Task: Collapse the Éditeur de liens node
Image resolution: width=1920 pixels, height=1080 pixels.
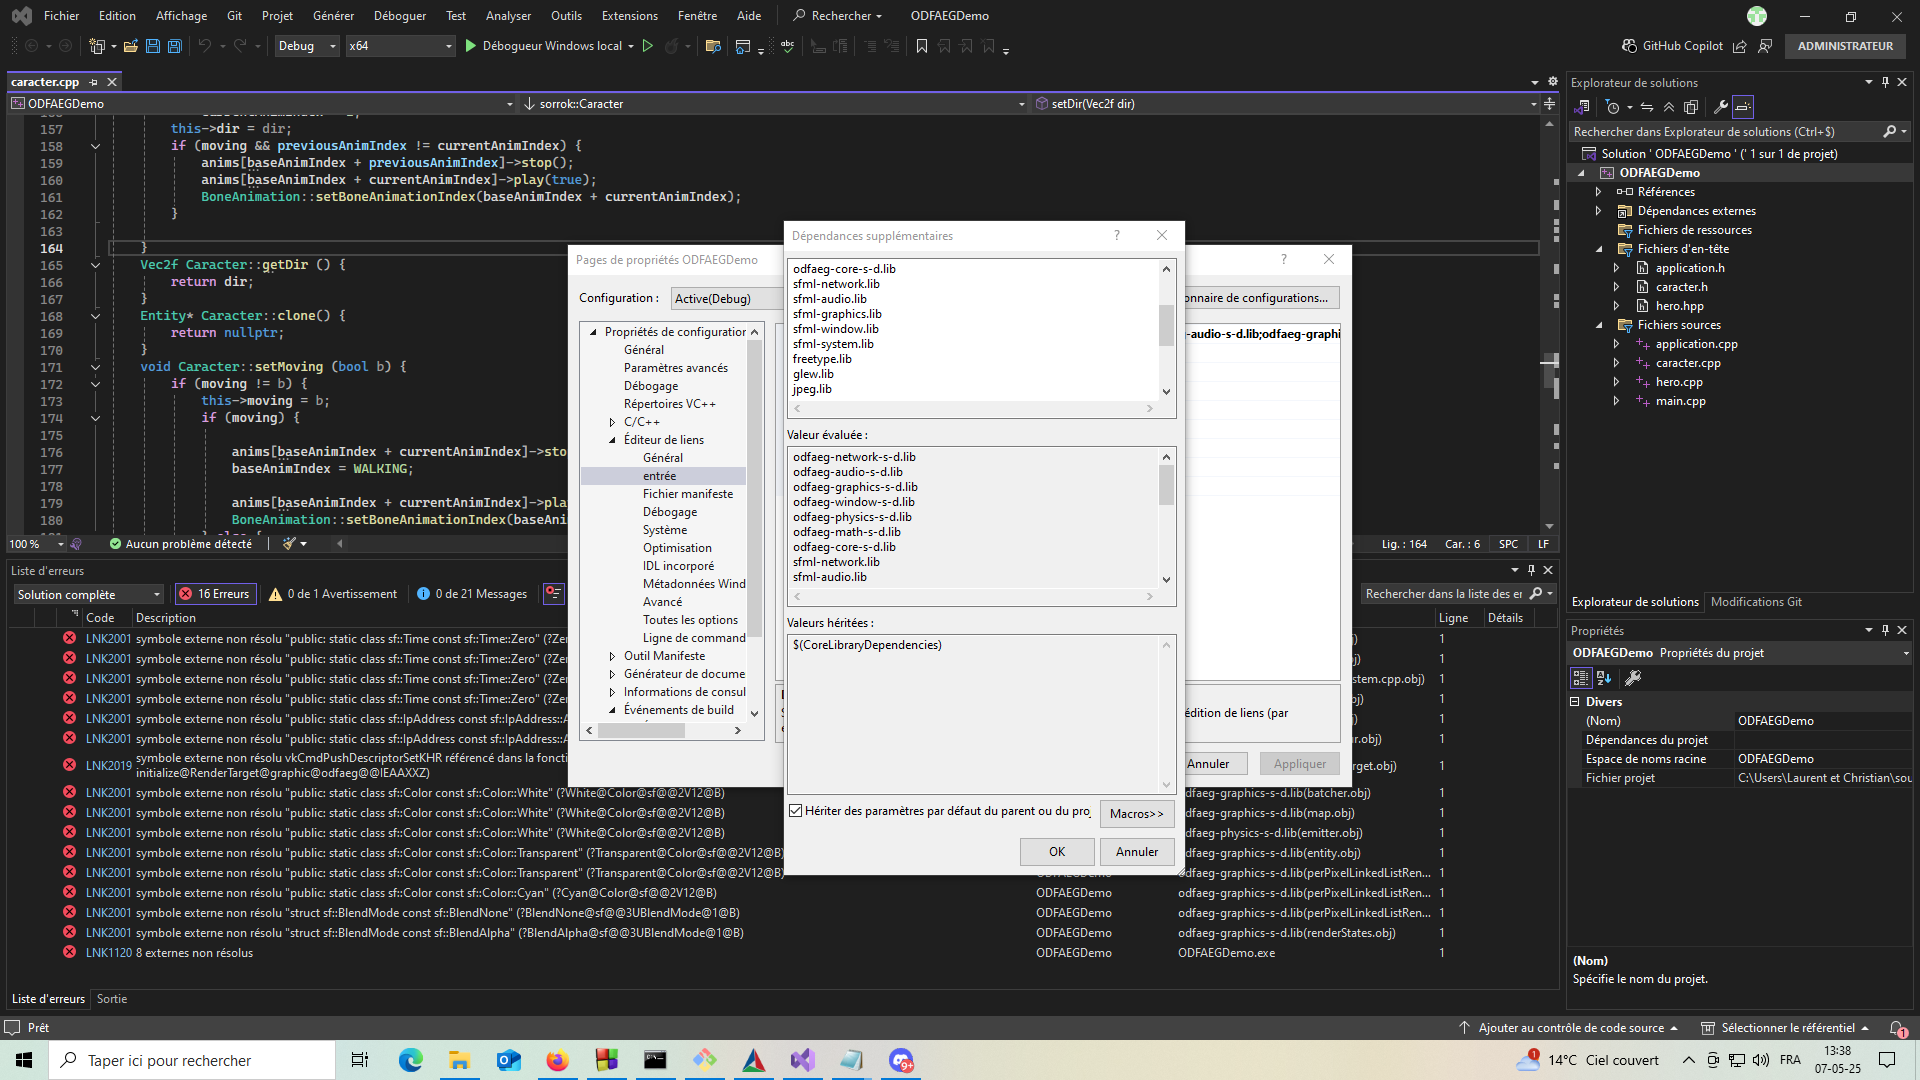Action: [x=612, y=440]
